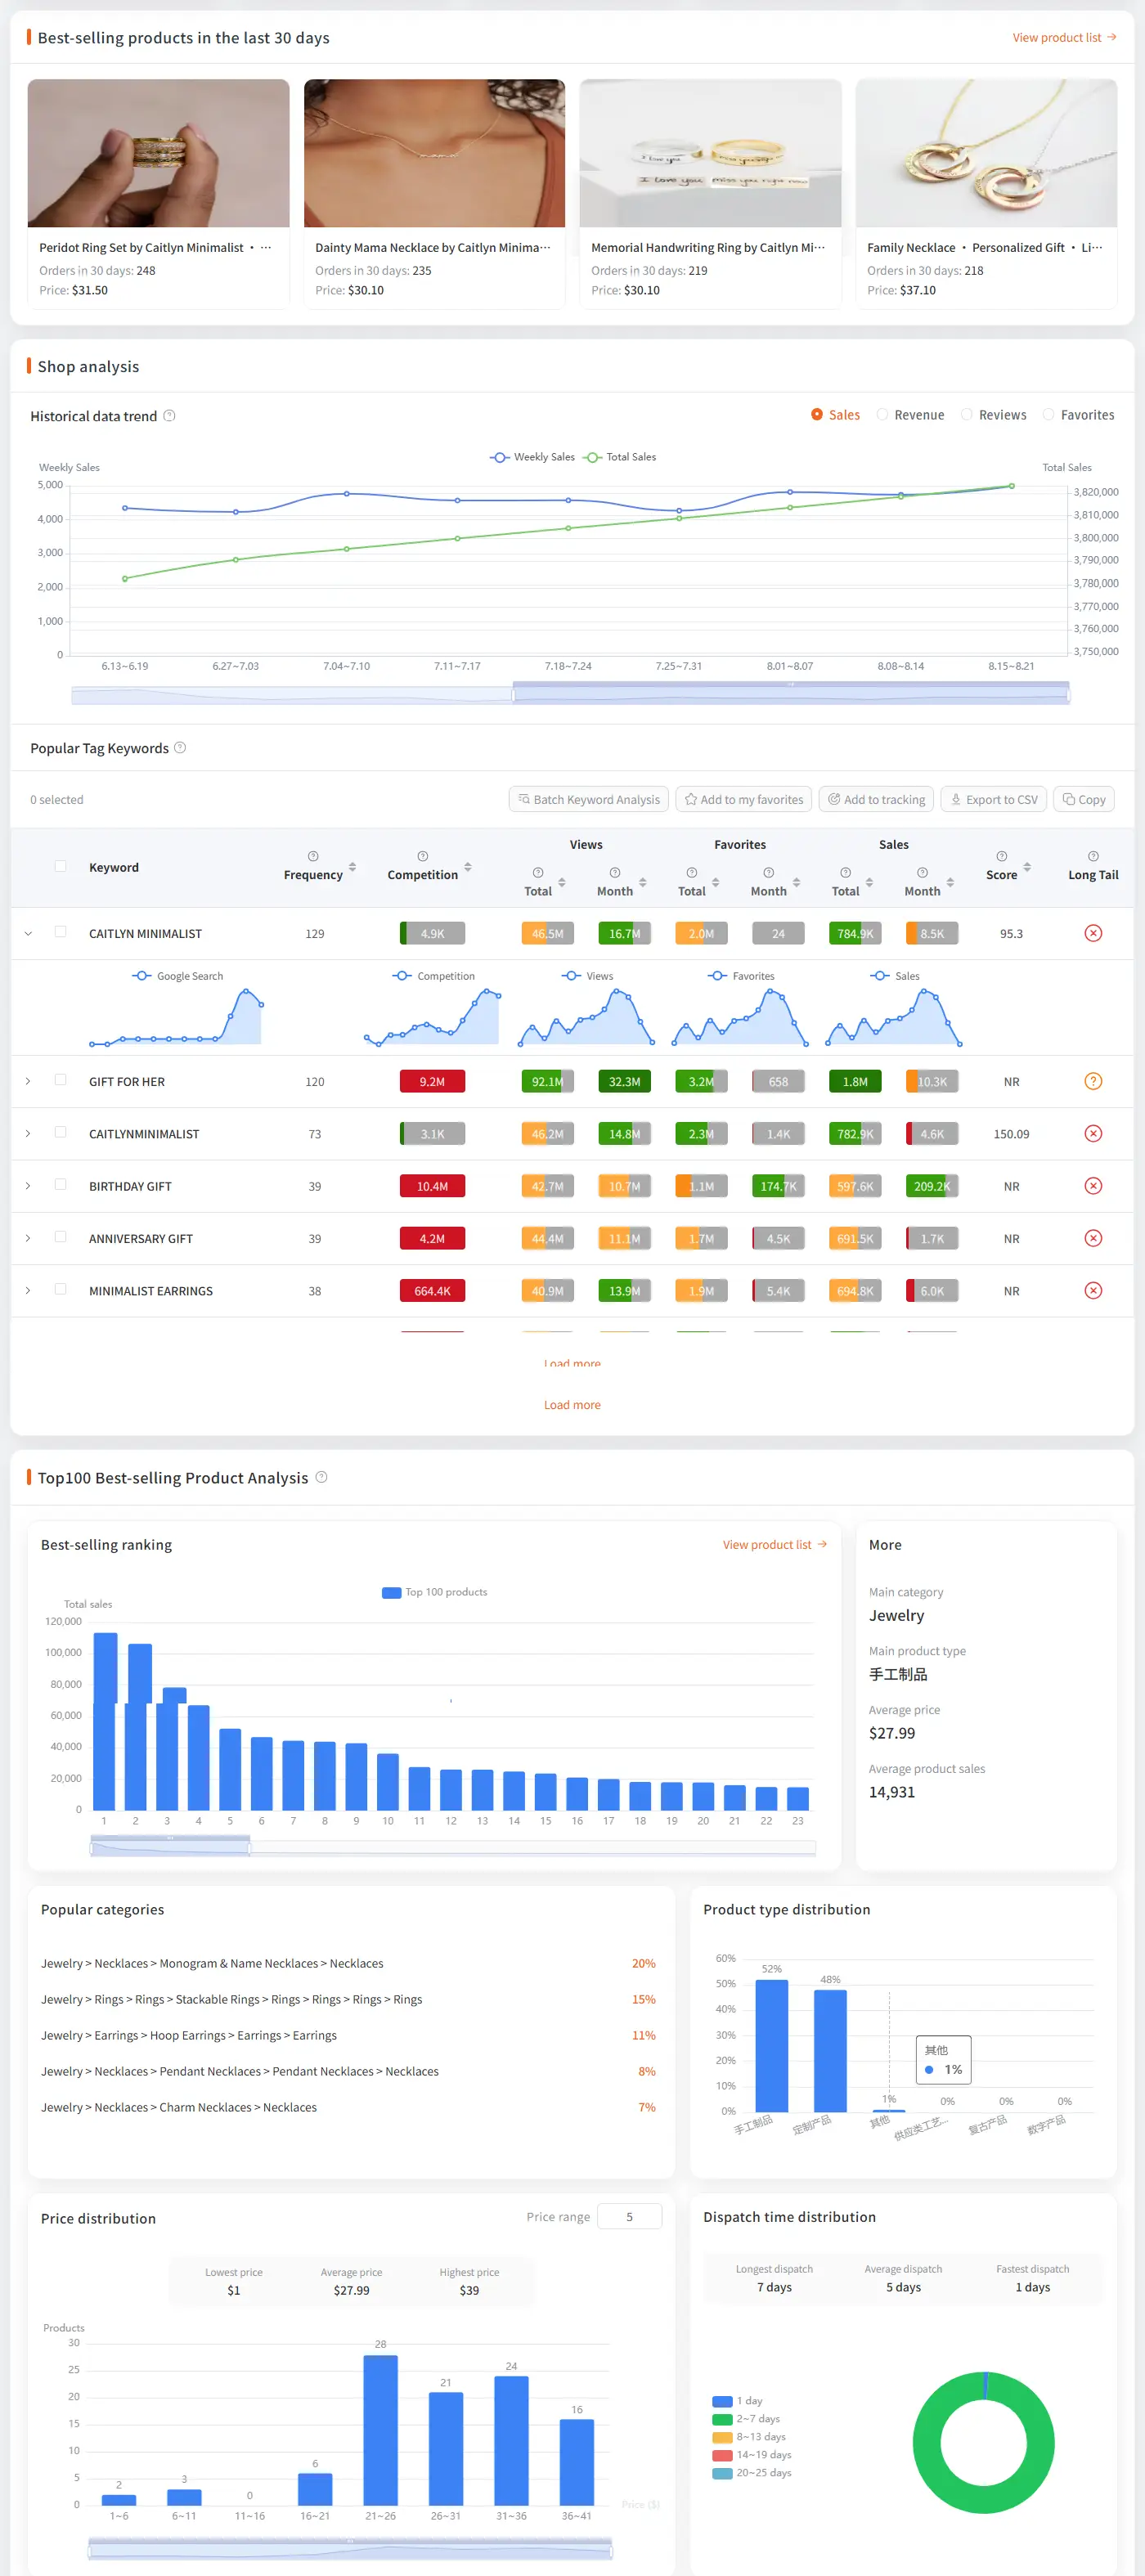Viewport: 1145px width, 2576px height.
Task: Check the select-all checkbox in the Keyword header
Action: 61,866
